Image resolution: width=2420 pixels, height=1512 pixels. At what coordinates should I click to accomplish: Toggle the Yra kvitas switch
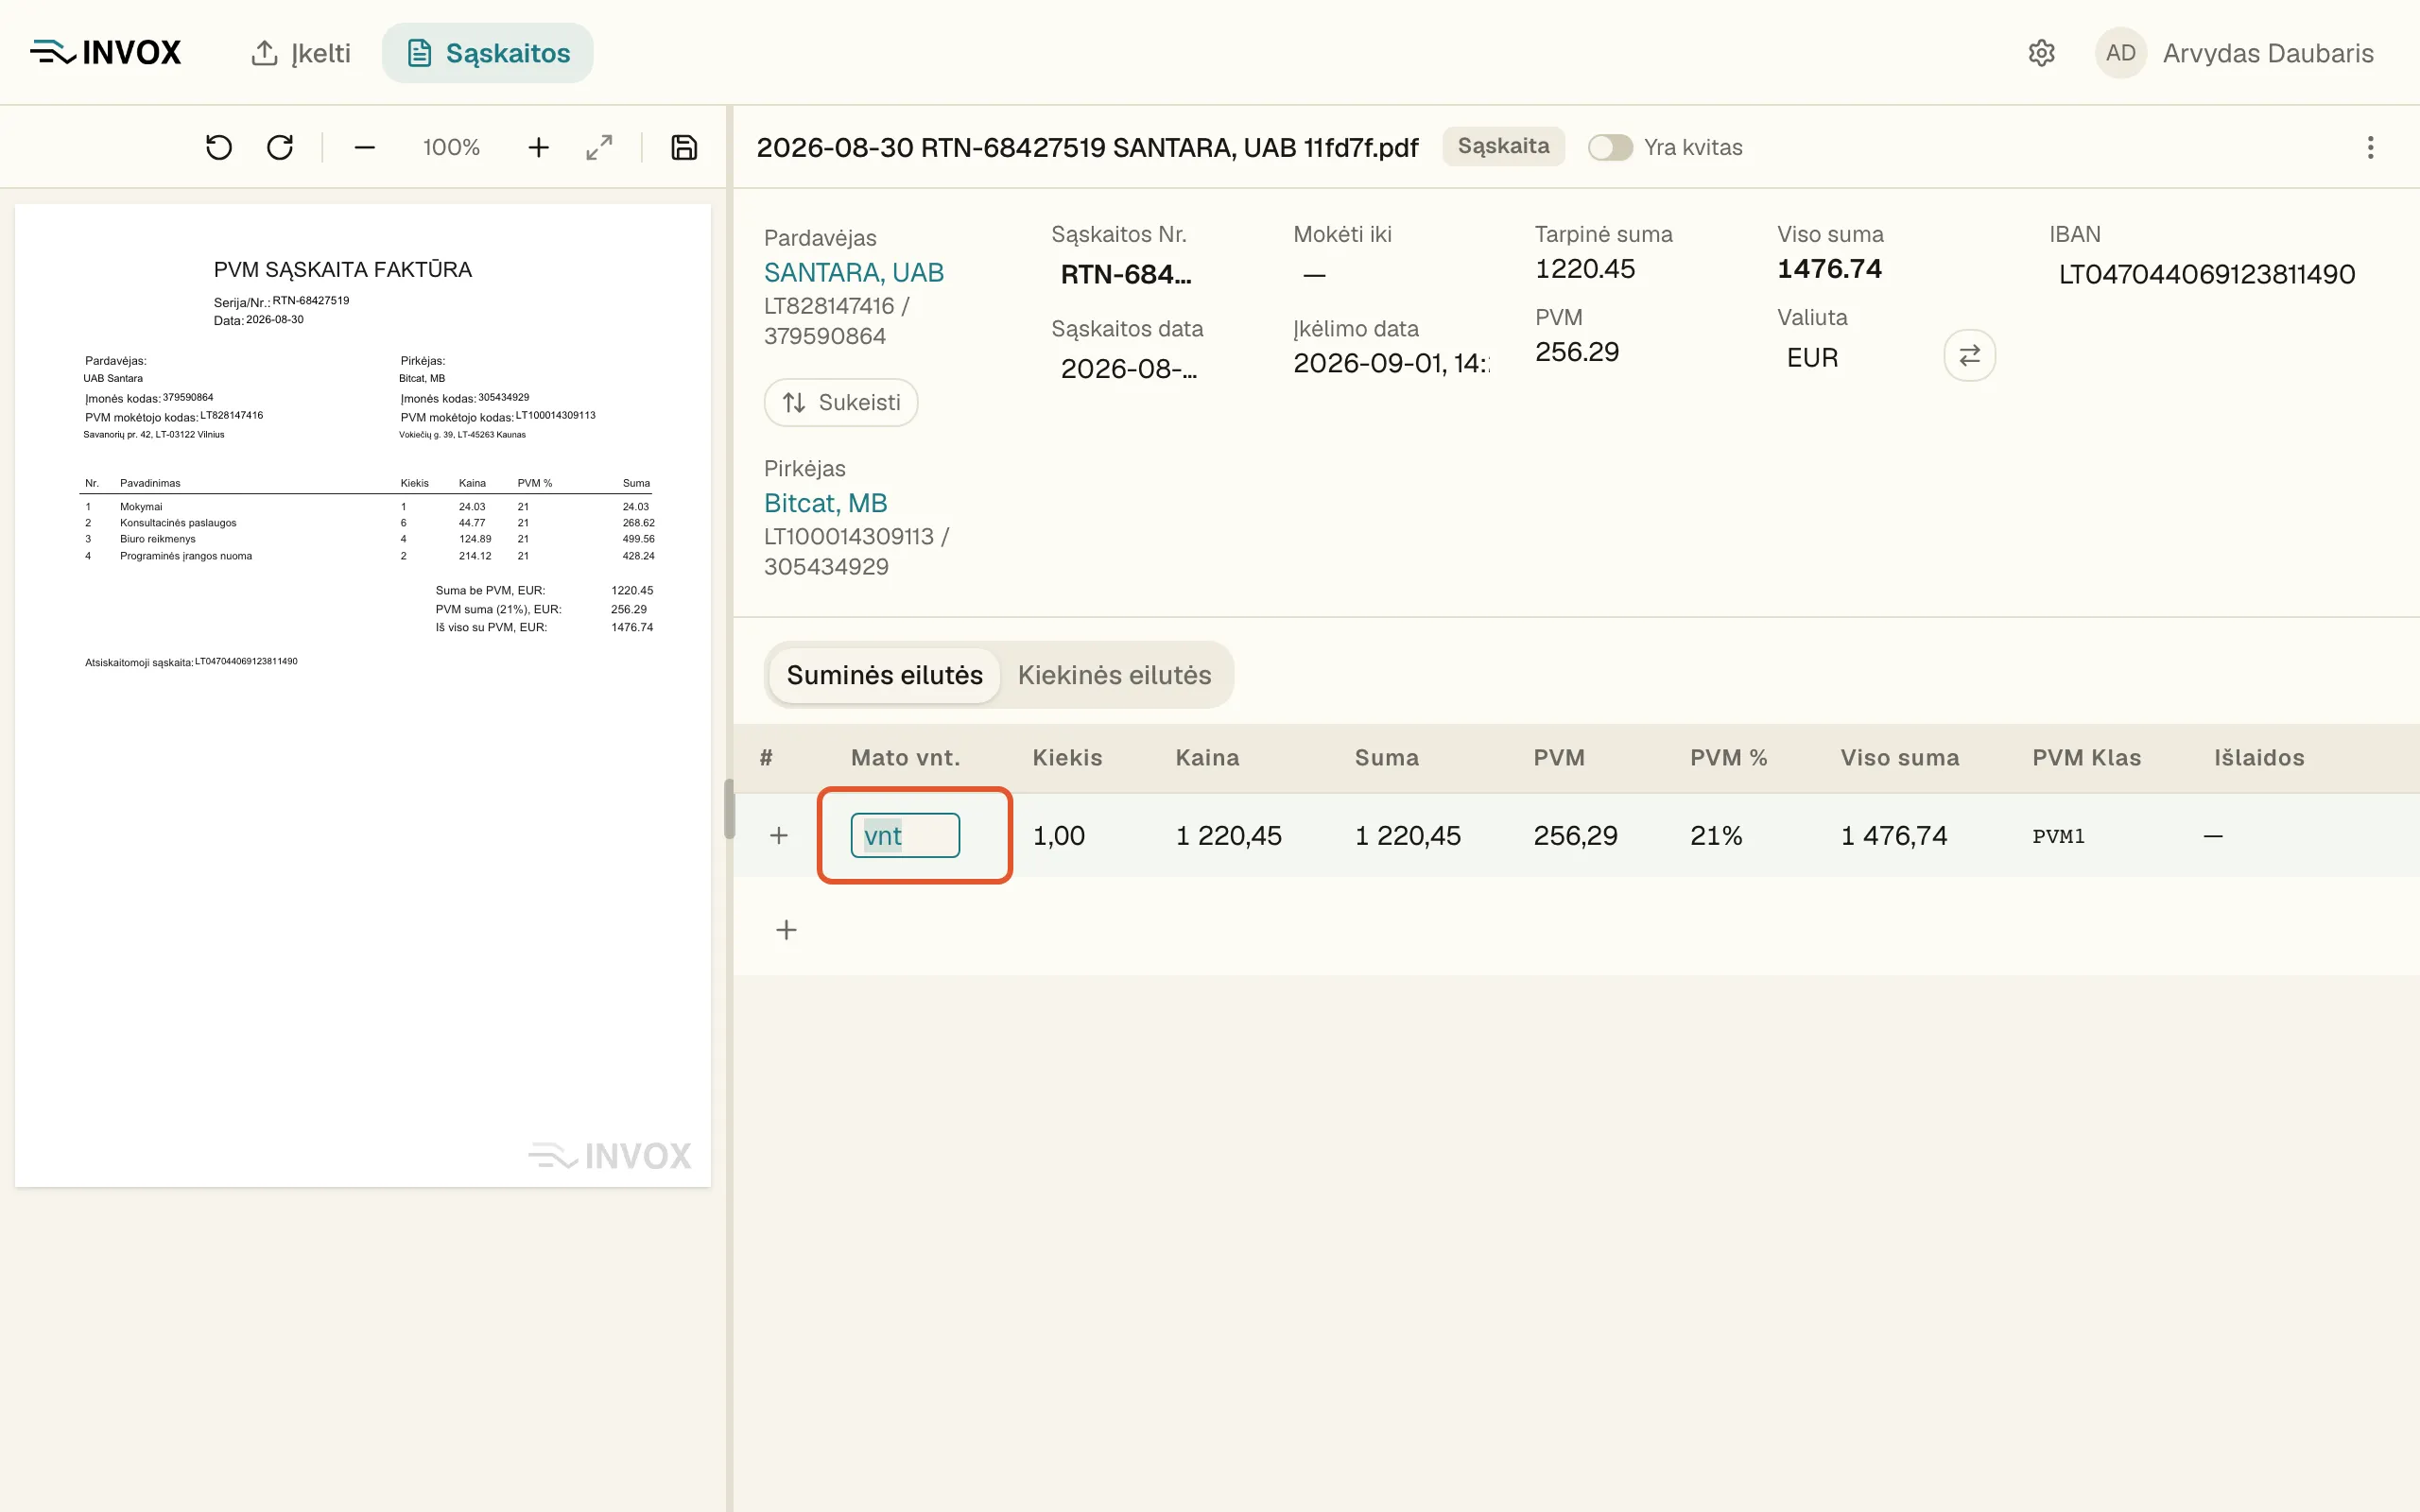coord(1610,147)
